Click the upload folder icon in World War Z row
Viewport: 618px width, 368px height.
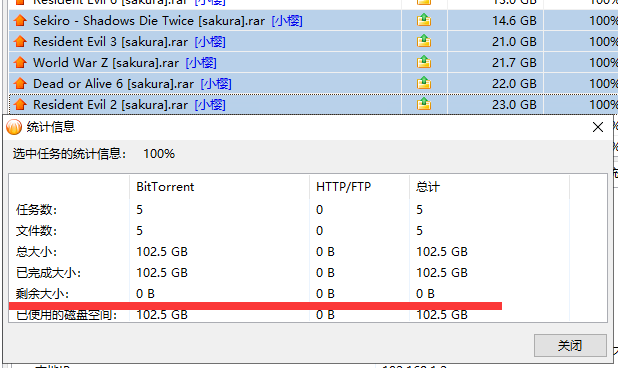pyautogui.click(x=424, y=62)
